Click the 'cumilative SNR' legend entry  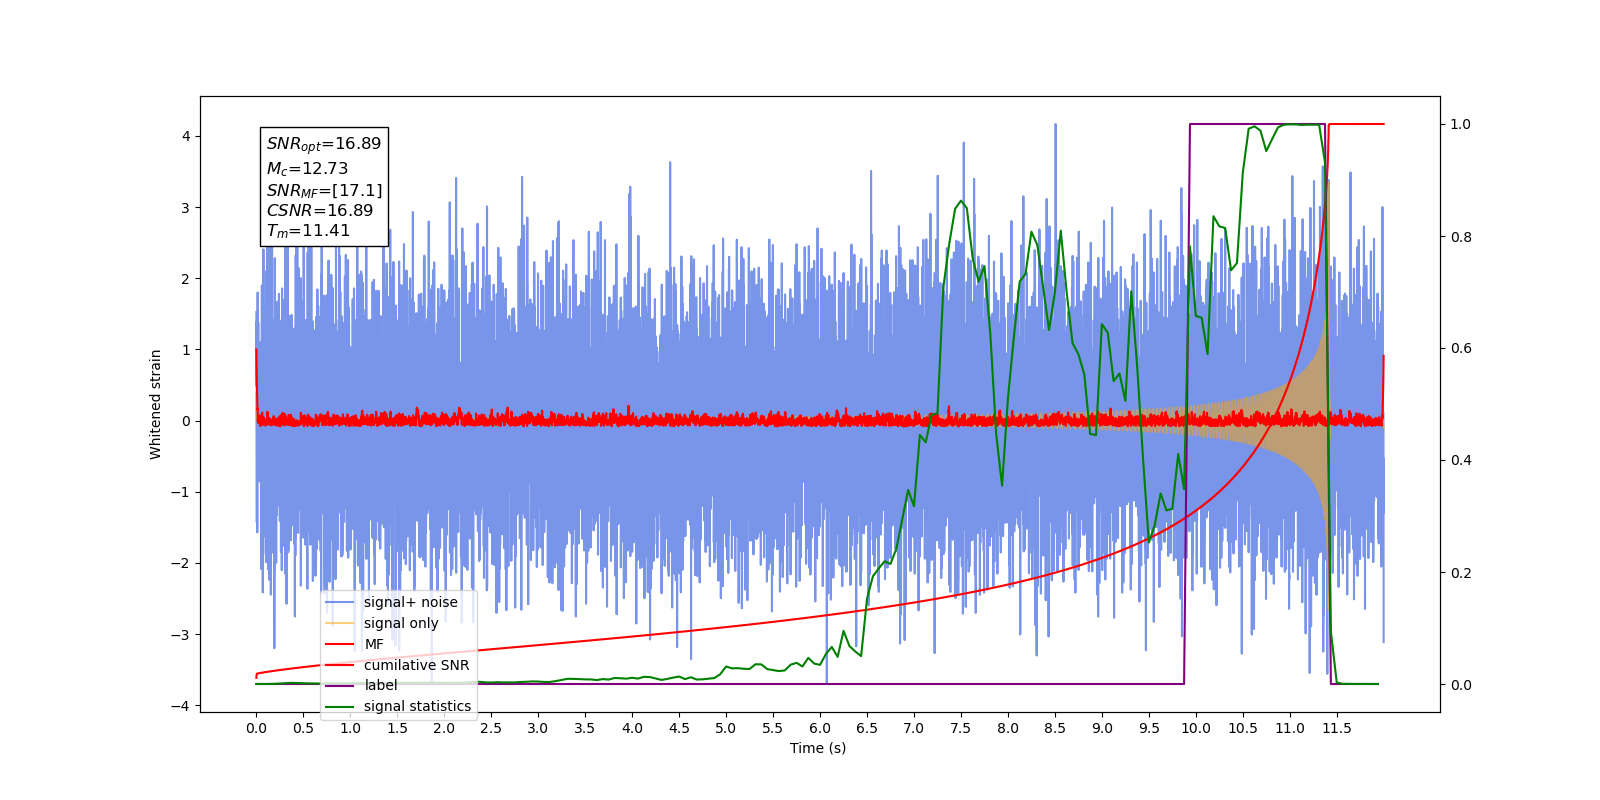pos(397,665)
